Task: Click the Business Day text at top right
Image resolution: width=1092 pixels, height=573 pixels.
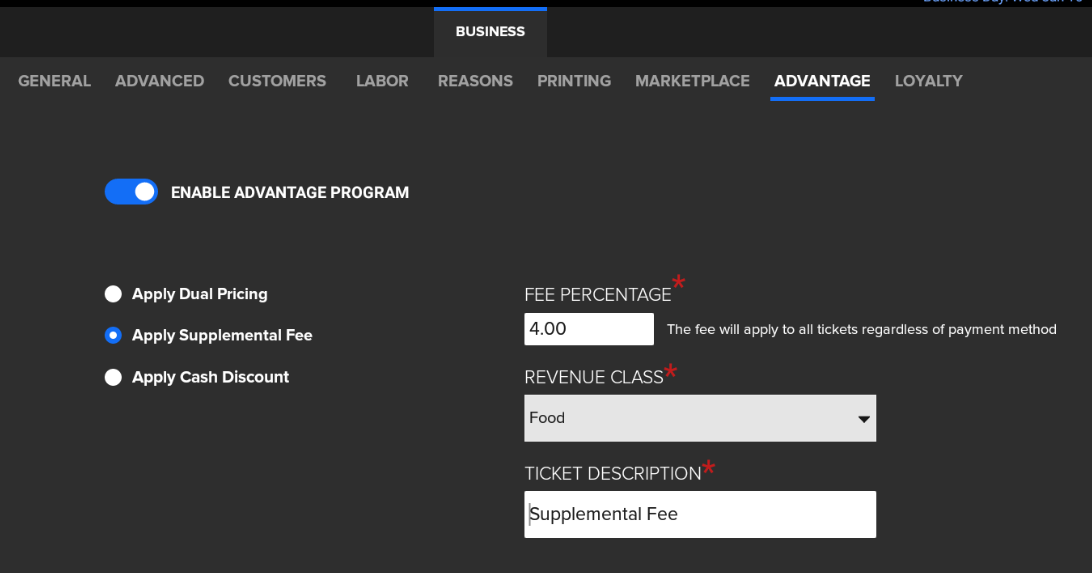Action: [1005, 2]
